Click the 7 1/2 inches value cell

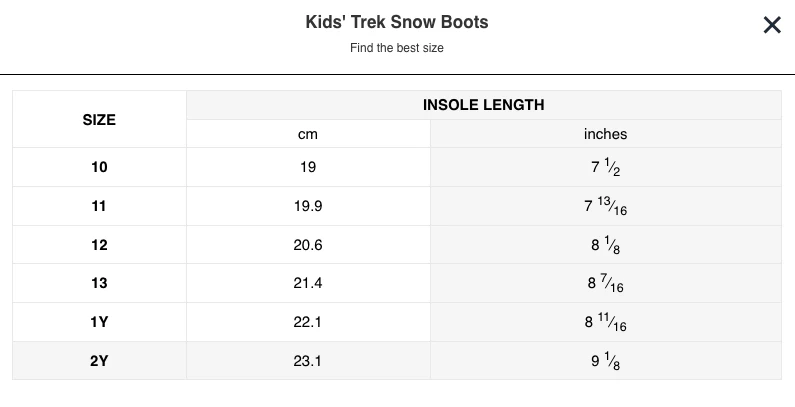[605, 168]
